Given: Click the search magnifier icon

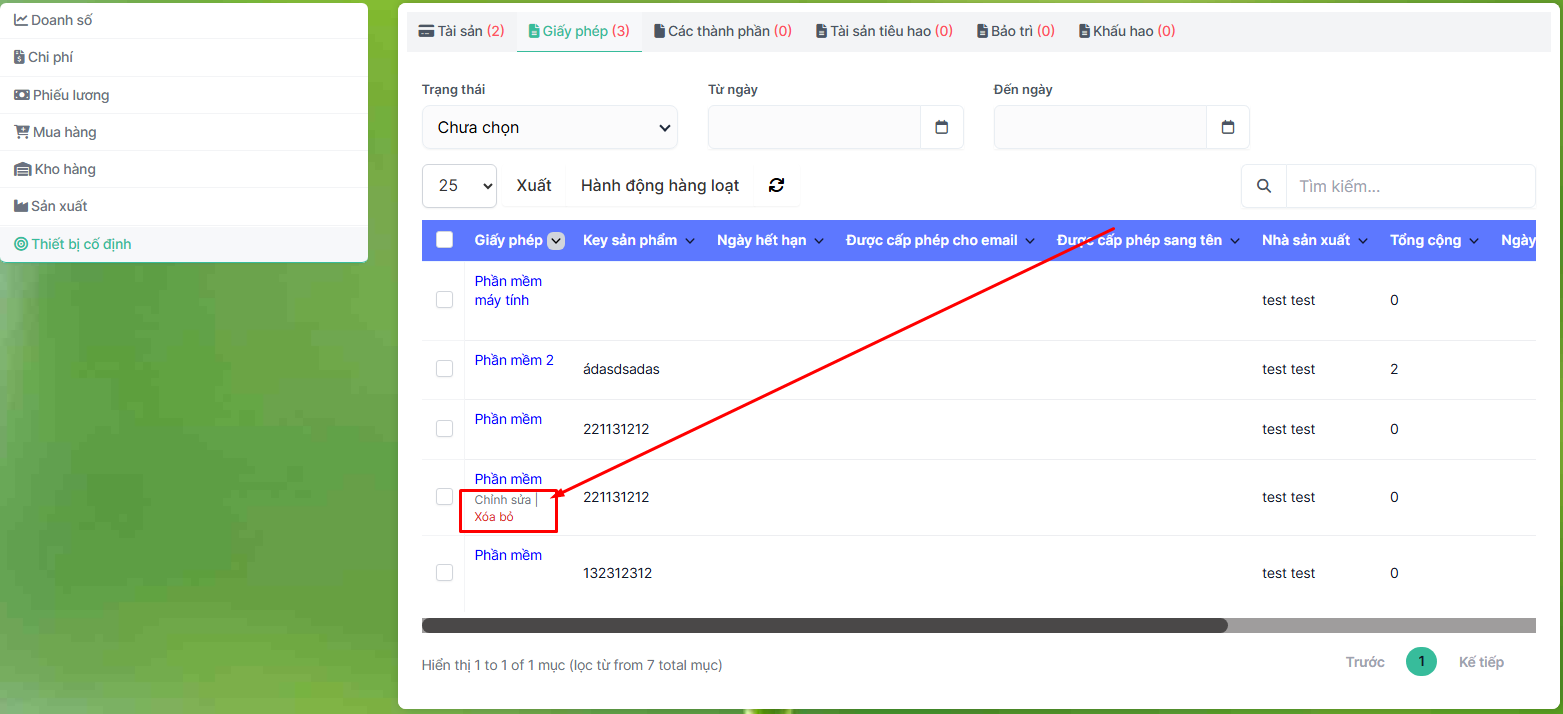Looking at the screenshot, I should coord(1264,186).
